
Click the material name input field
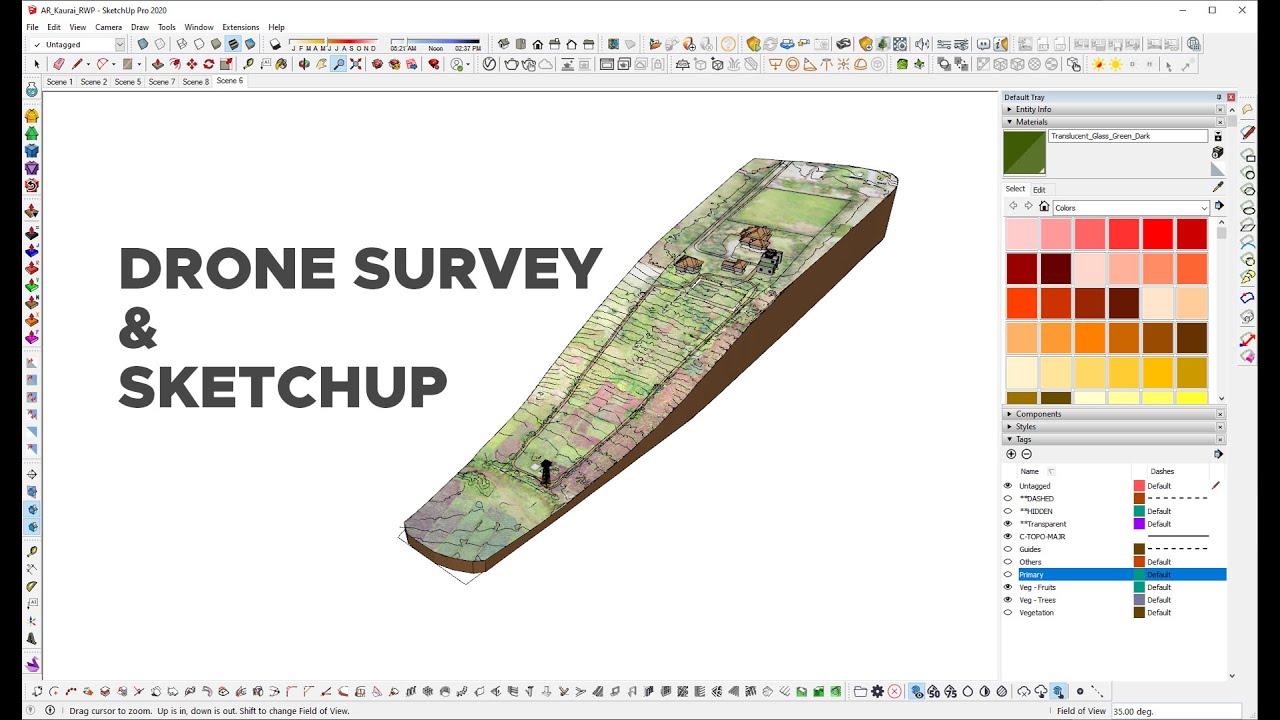tap(1128, 136)
